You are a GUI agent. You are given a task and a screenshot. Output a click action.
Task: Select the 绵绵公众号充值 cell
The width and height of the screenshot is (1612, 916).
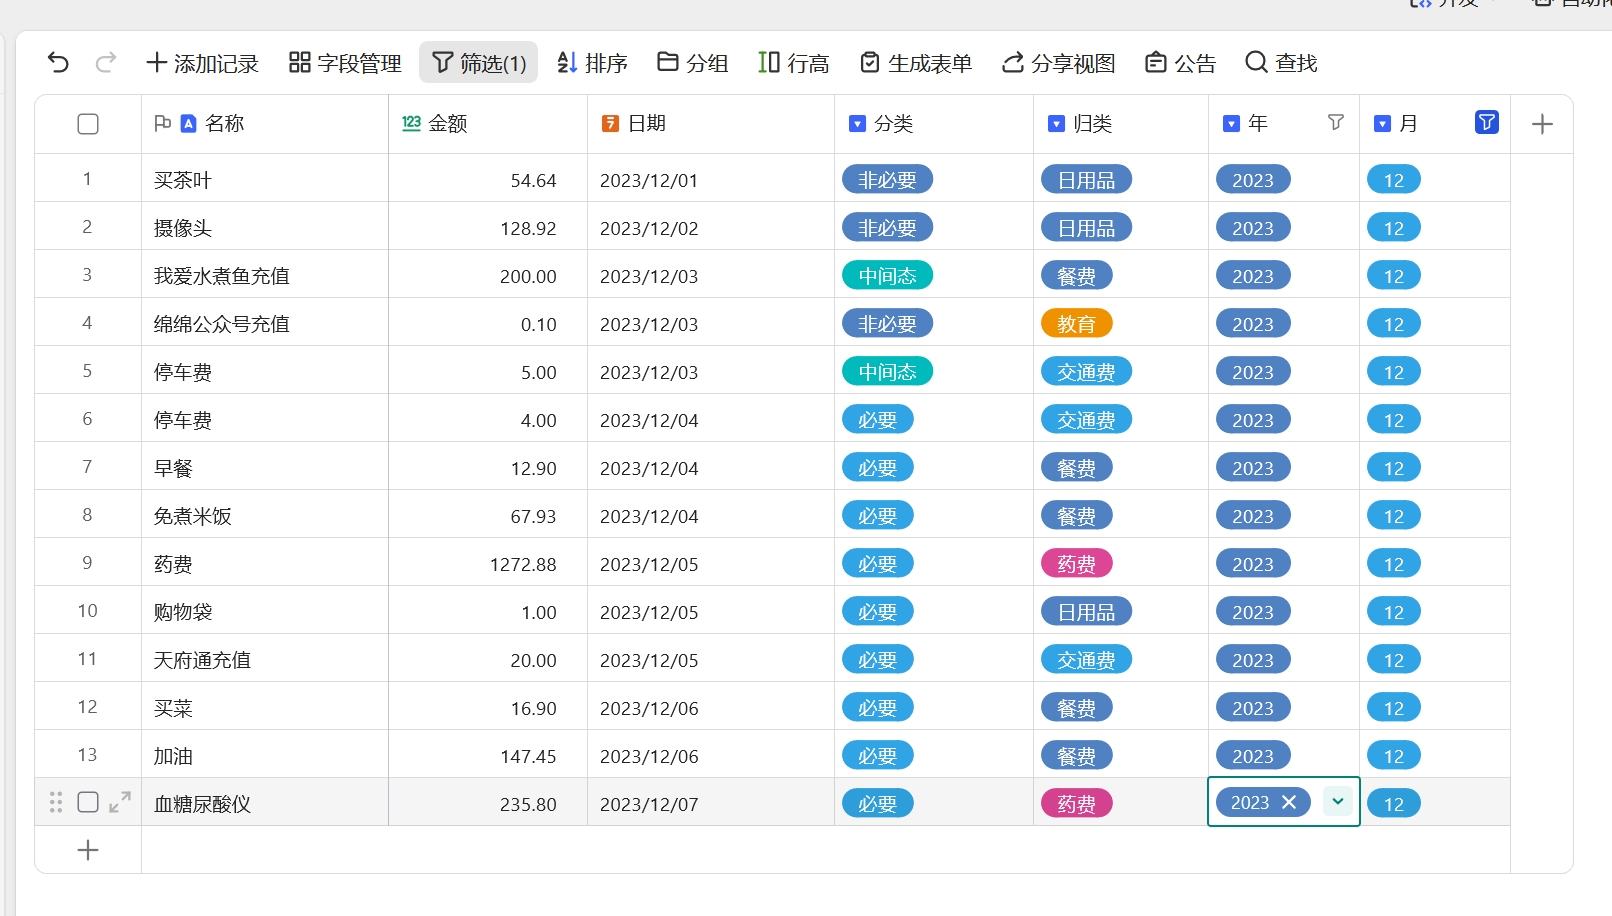(x=265, y=324)
